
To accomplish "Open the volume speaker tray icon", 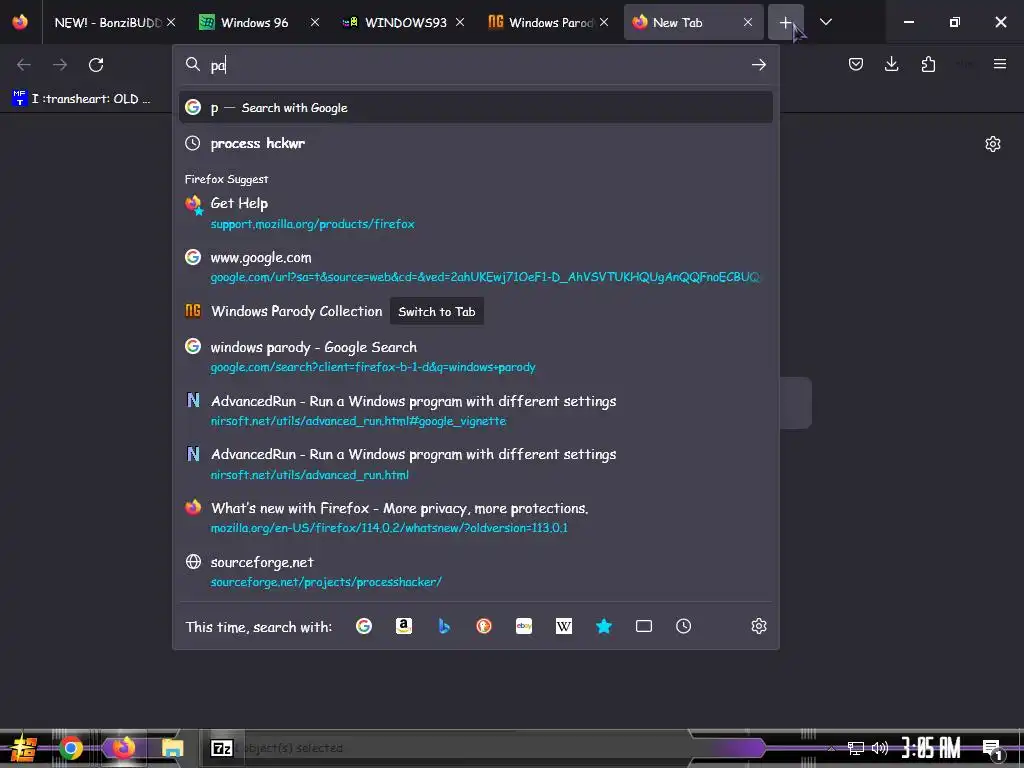I will pyautogui.click(x=880, y=748).
